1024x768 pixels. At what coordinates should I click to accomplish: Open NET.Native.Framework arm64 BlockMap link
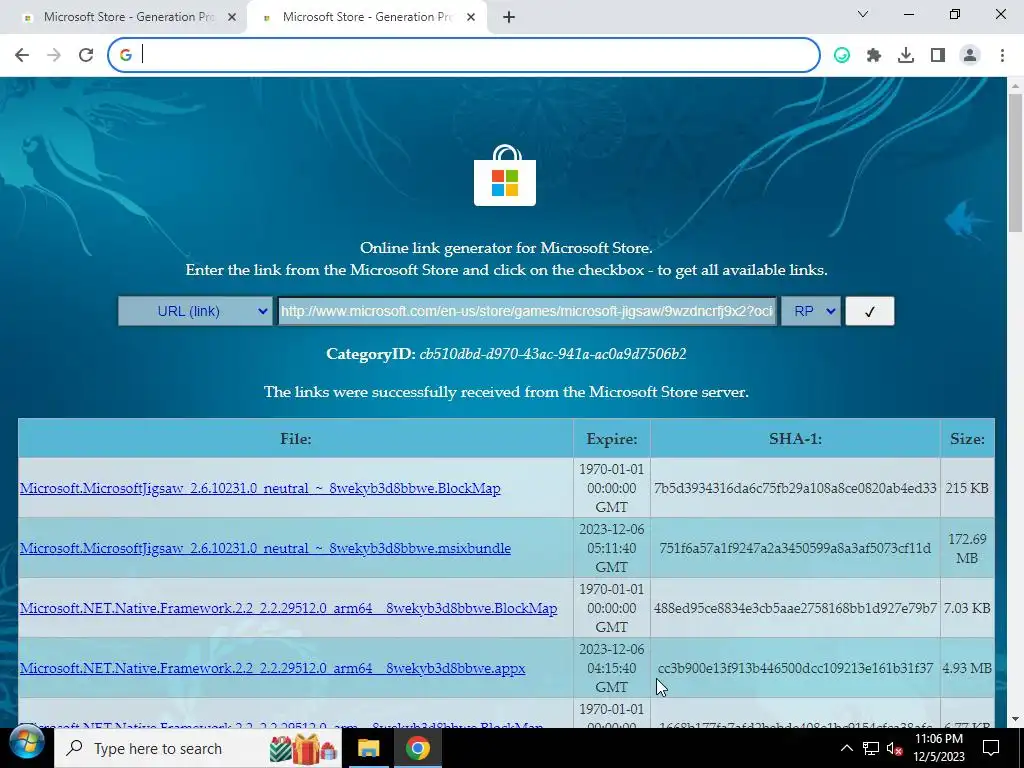[x=289, y=608]
